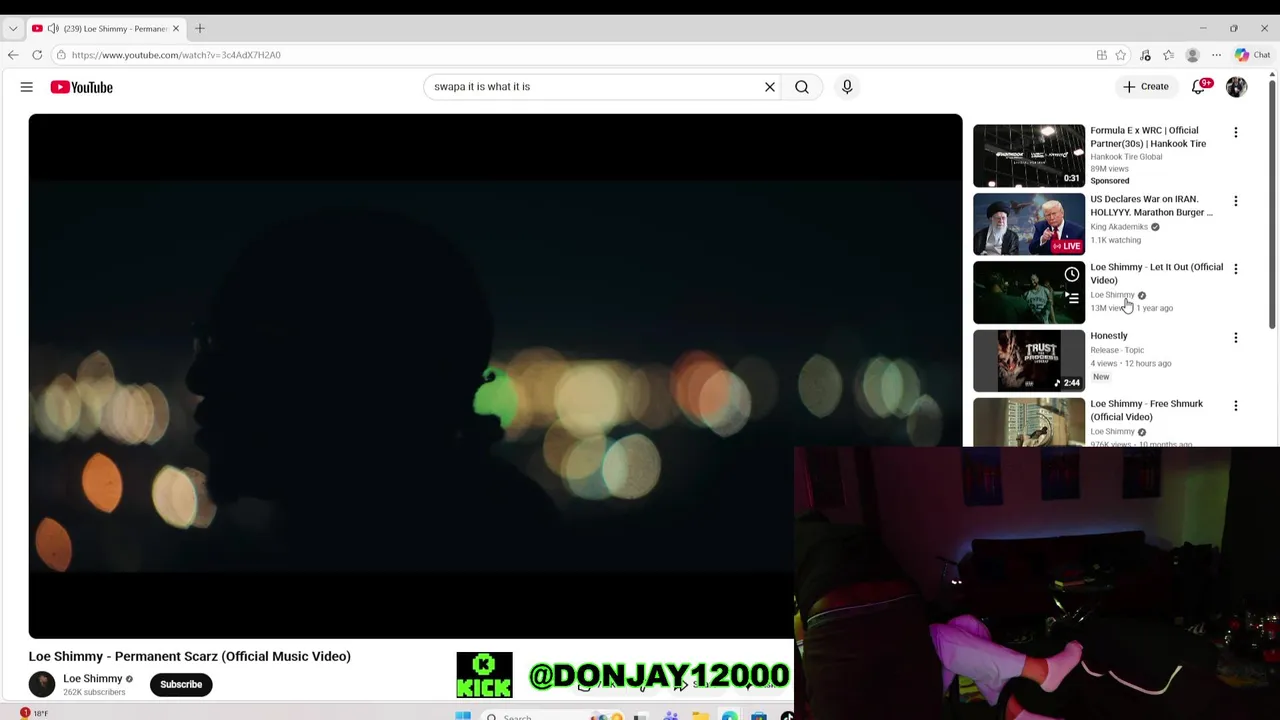This screenshot has height=720, width=1280.
Task: Open more options for Formula E ad
Action: (x=1236, y=133)
